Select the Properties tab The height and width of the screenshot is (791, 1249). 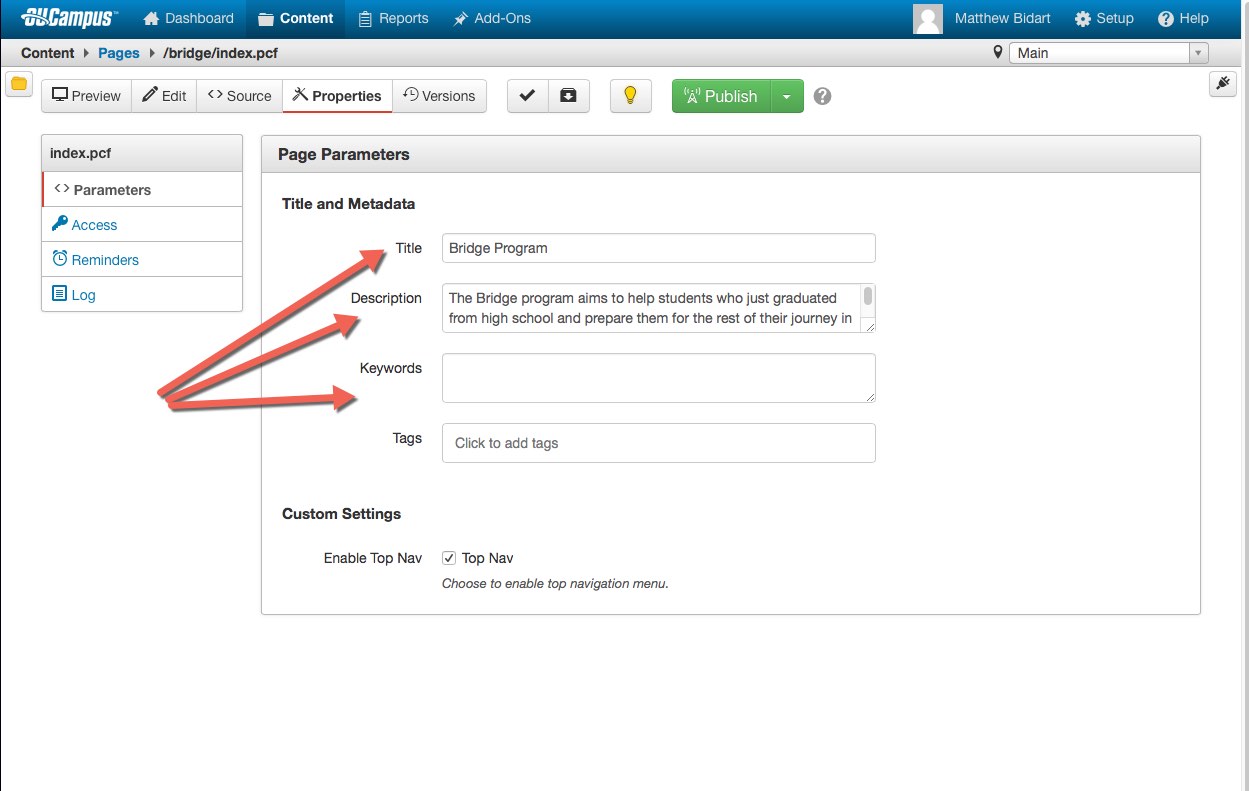[x=337, y=96]
